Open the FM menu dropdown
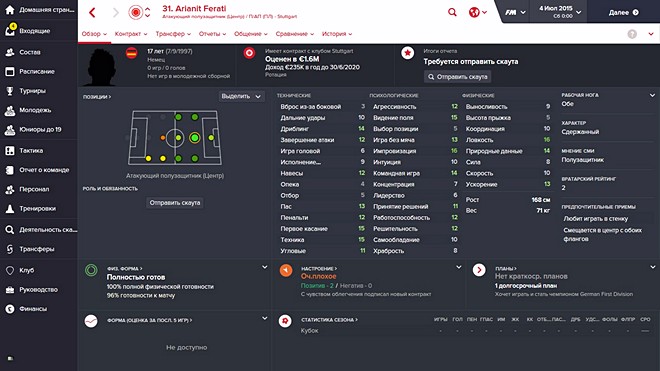Image resolution: width=660 pixels, height=371 pixels. click(x=515, y=12)
